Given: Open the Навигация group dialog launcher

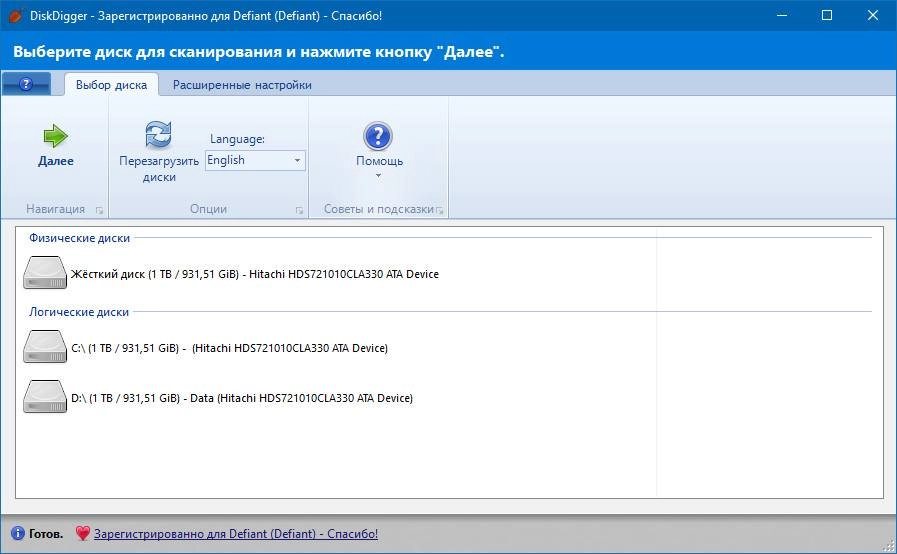Looking at the screenshot, I should coord(100,210).
